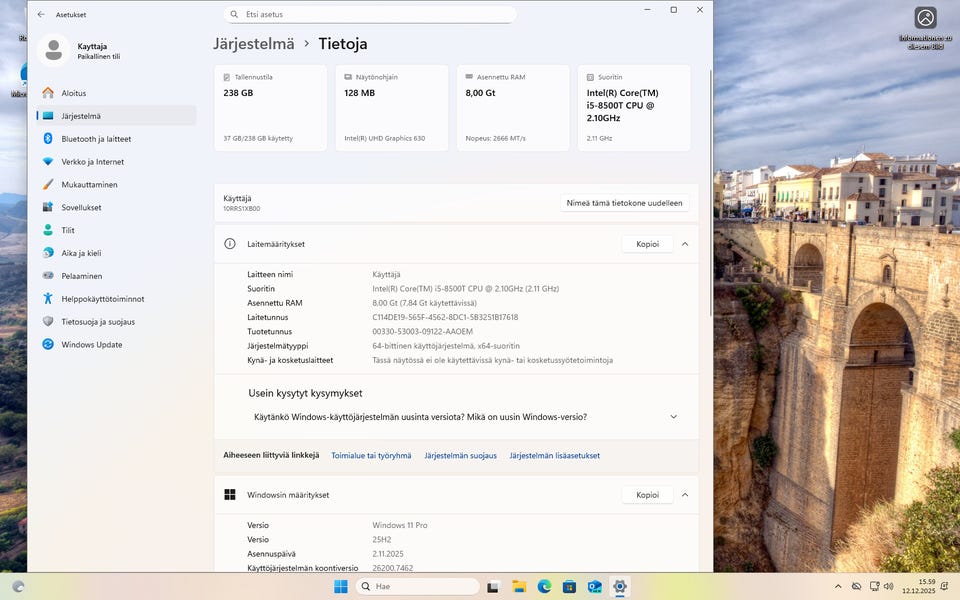Click the taskbar Hae search box
960x600 pixels.
416,587
